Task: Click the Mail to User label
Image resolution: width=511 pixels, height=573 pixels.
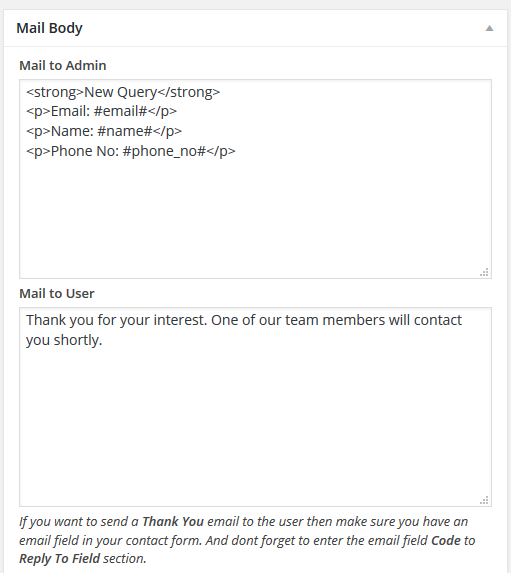Action: [57, 293]
